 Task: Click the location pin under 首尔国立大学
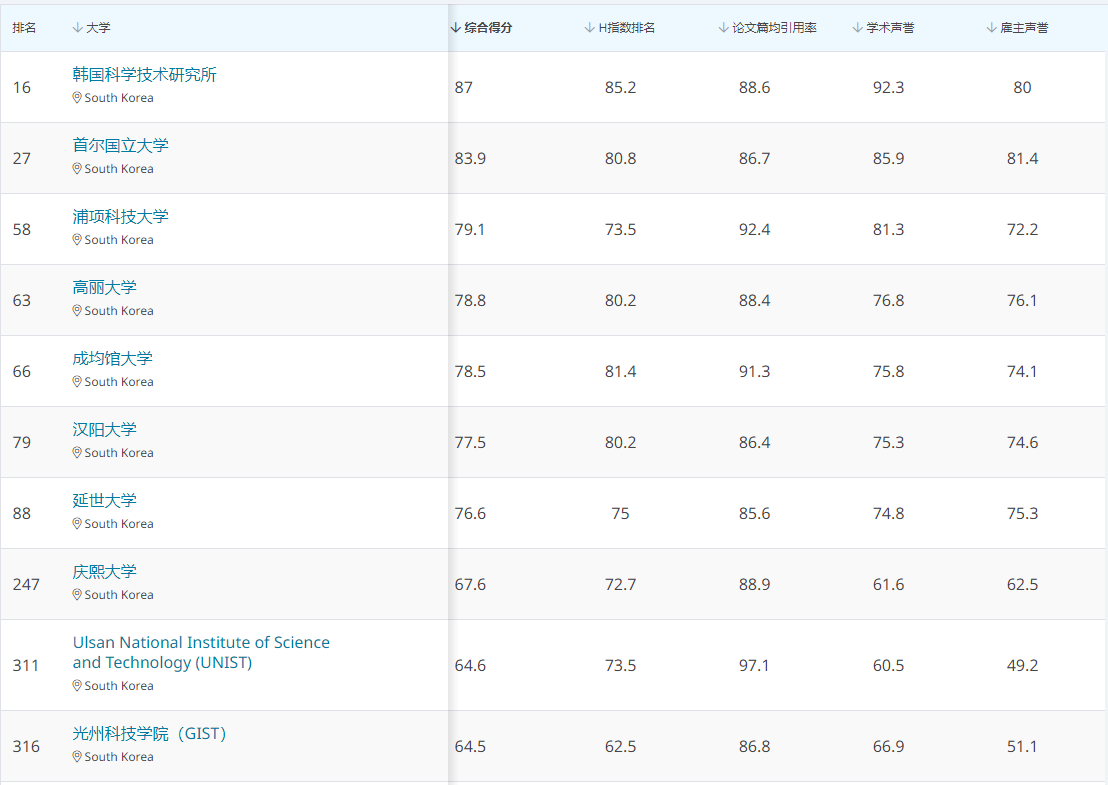coord(77,169)
